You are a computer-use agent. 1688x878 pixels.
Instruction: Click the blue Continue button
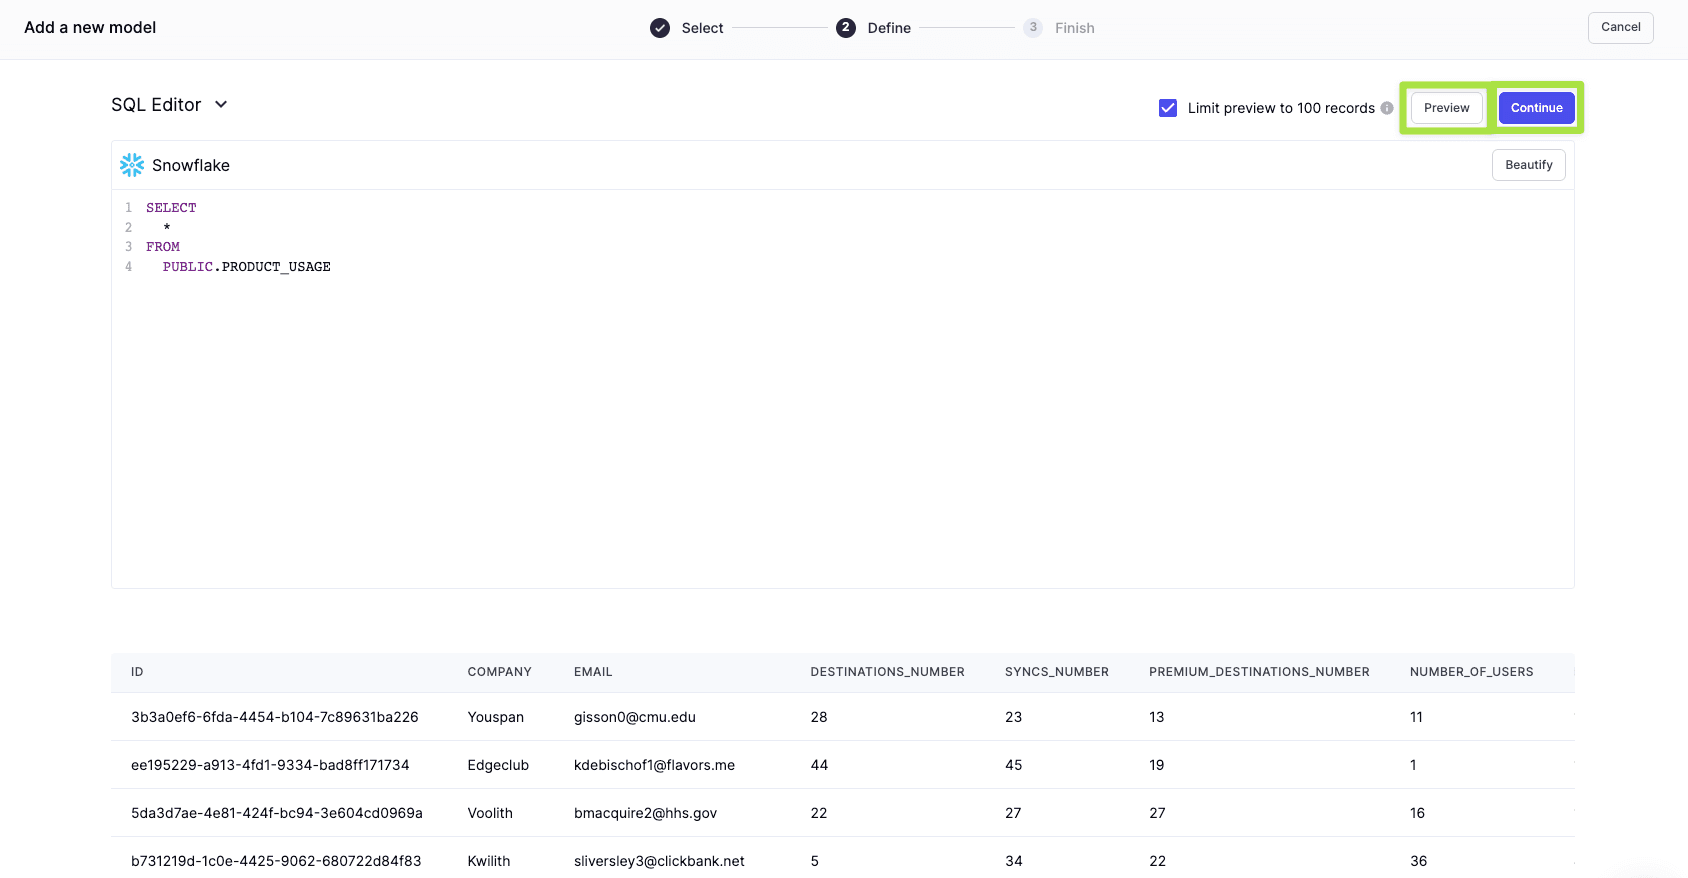(1536, 108)
